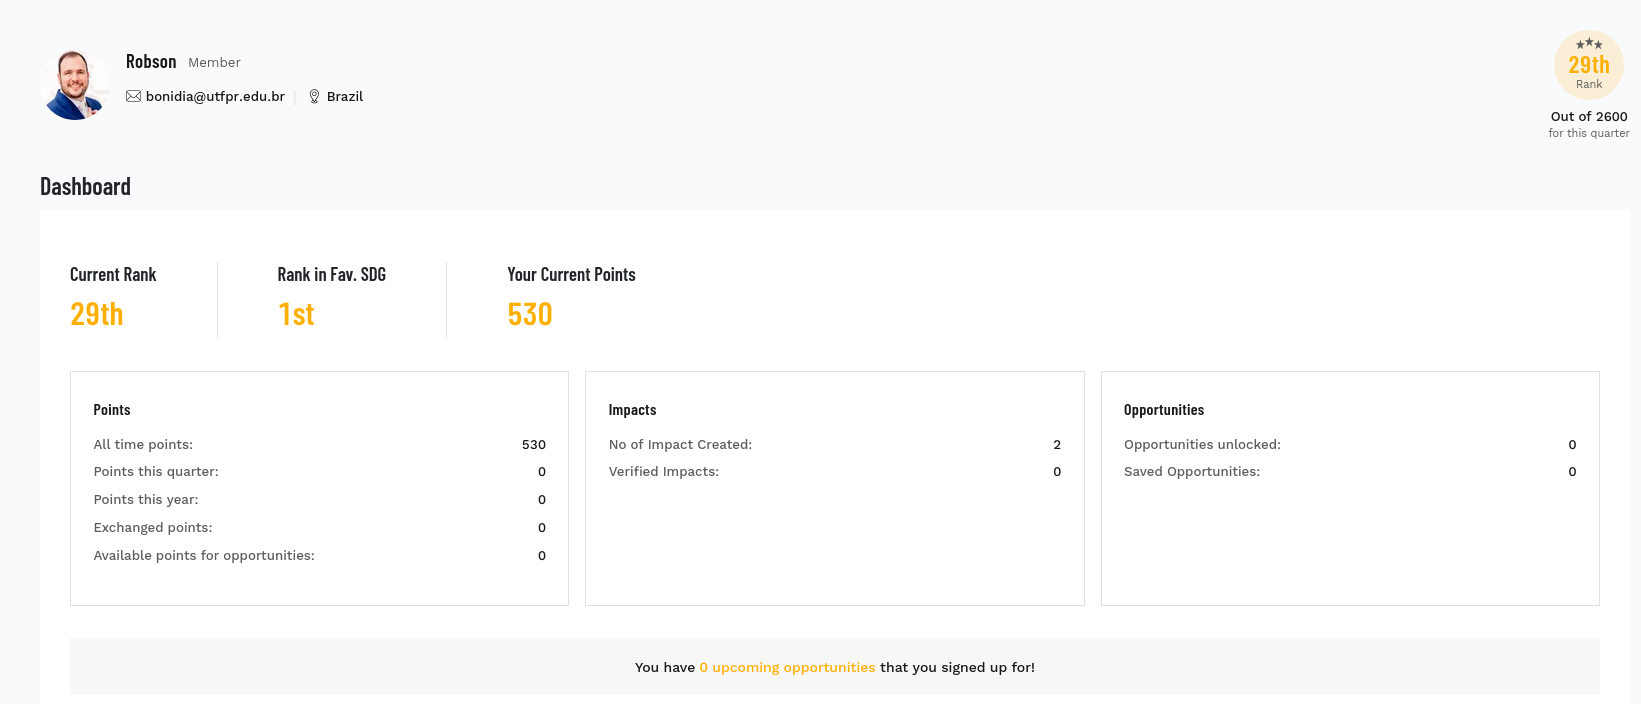Open Robson's profile photo

pyautogui.click(x=75, y=85)
